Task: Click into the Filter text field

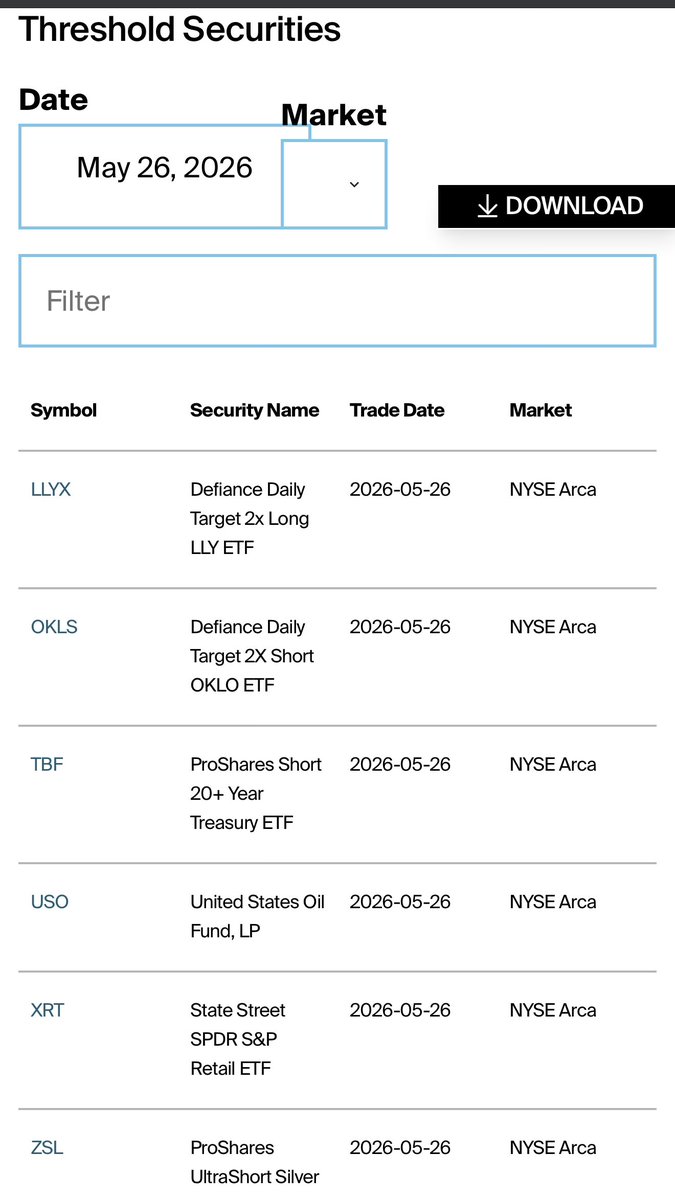Action: coord(337,301)
